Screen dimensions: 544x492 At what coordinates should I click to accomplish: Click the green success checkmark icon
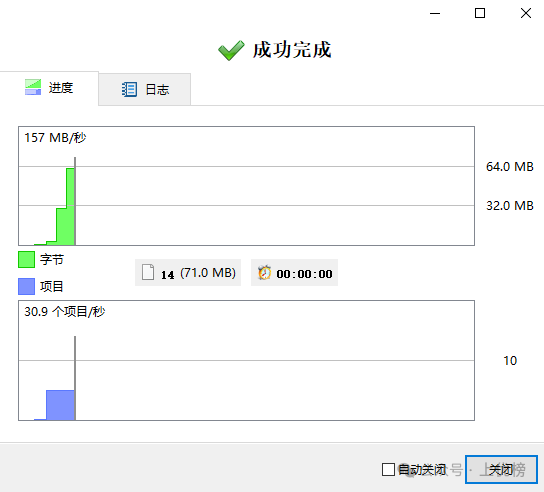point(231,50)
